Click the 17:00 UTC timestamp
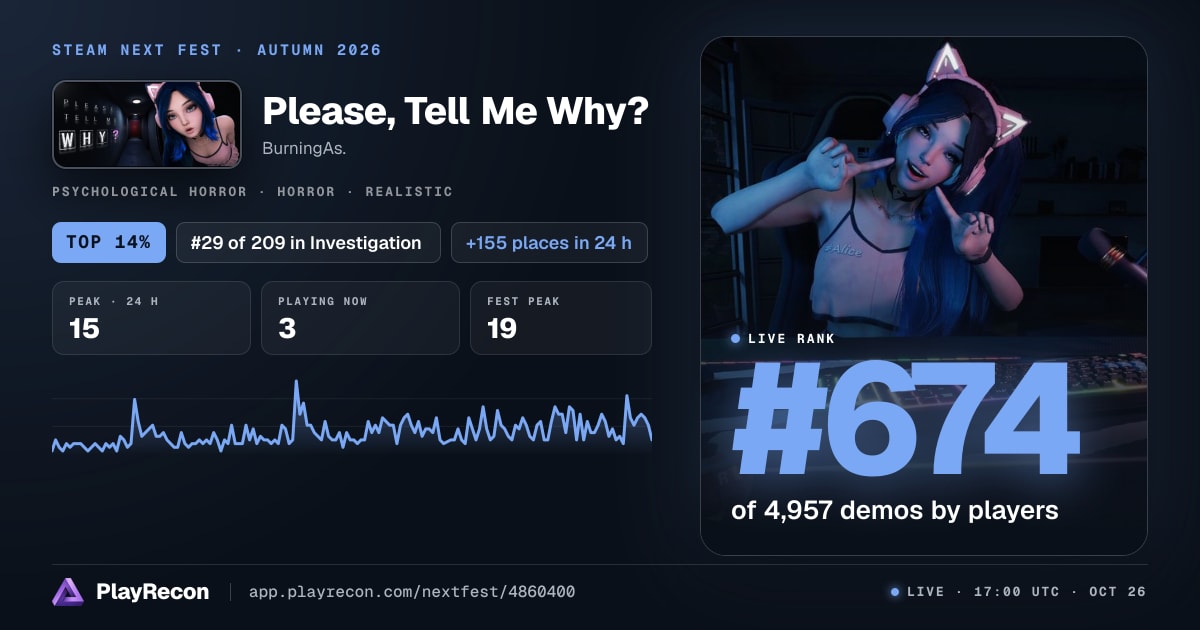The width and height of the screenshot is (1200, 630). [x=1016, y=592]
